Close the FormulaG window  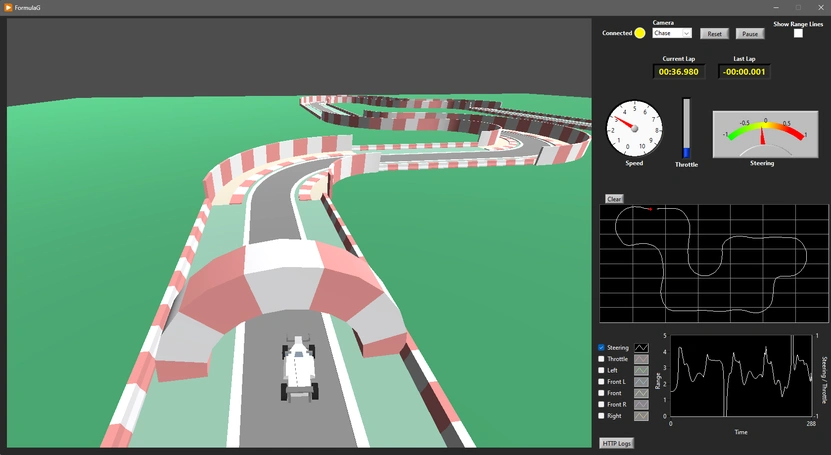(x=820, y=7)
